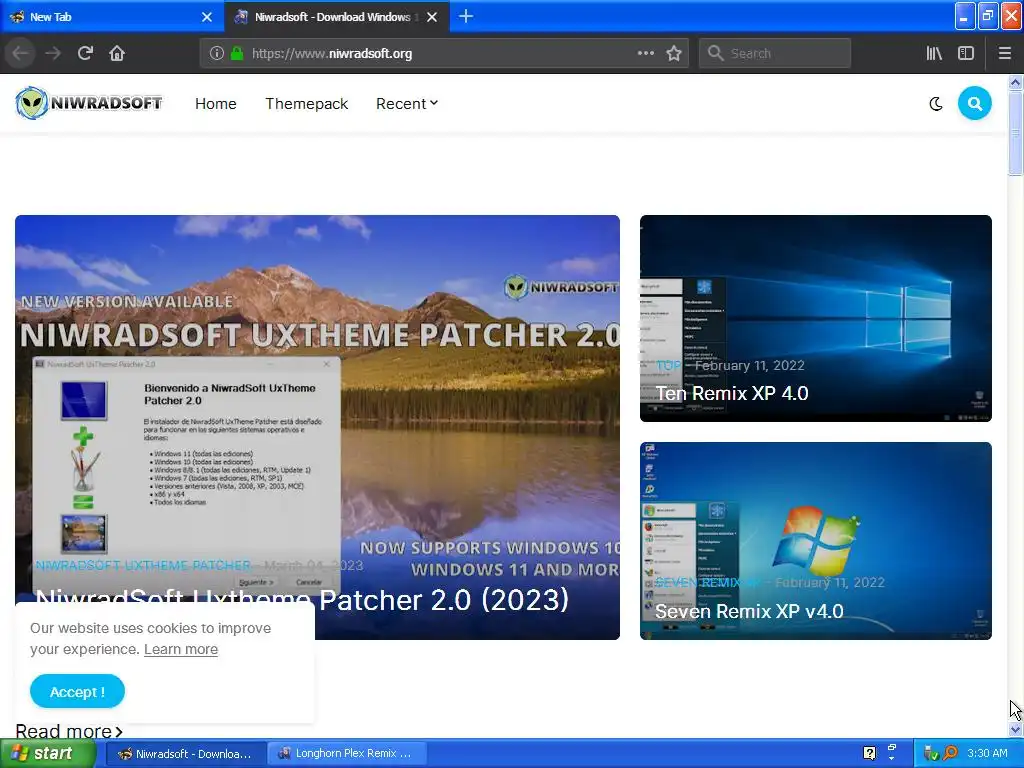Open the browser hamburger menu
This screenshot has height=768, width=1024.
(x=1004, y=53)
